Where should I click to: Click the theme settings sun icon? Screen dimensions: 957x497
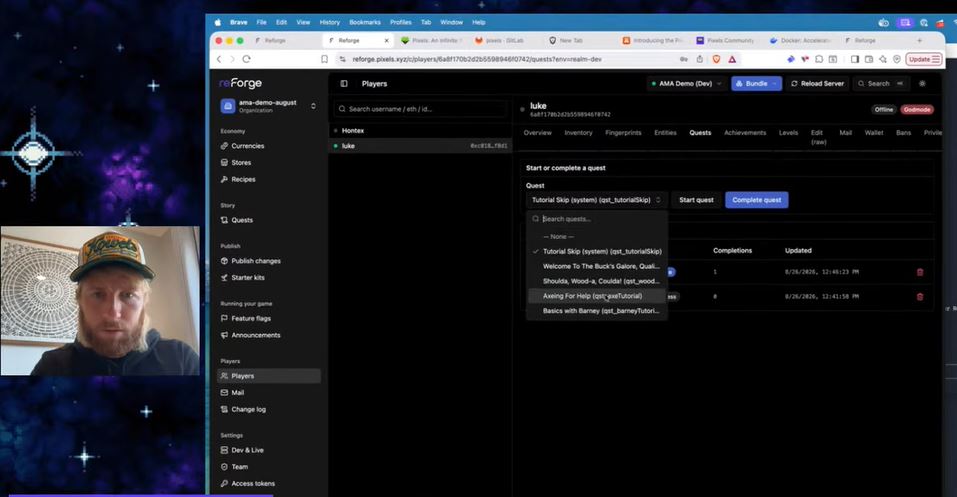tap(922, 84)
